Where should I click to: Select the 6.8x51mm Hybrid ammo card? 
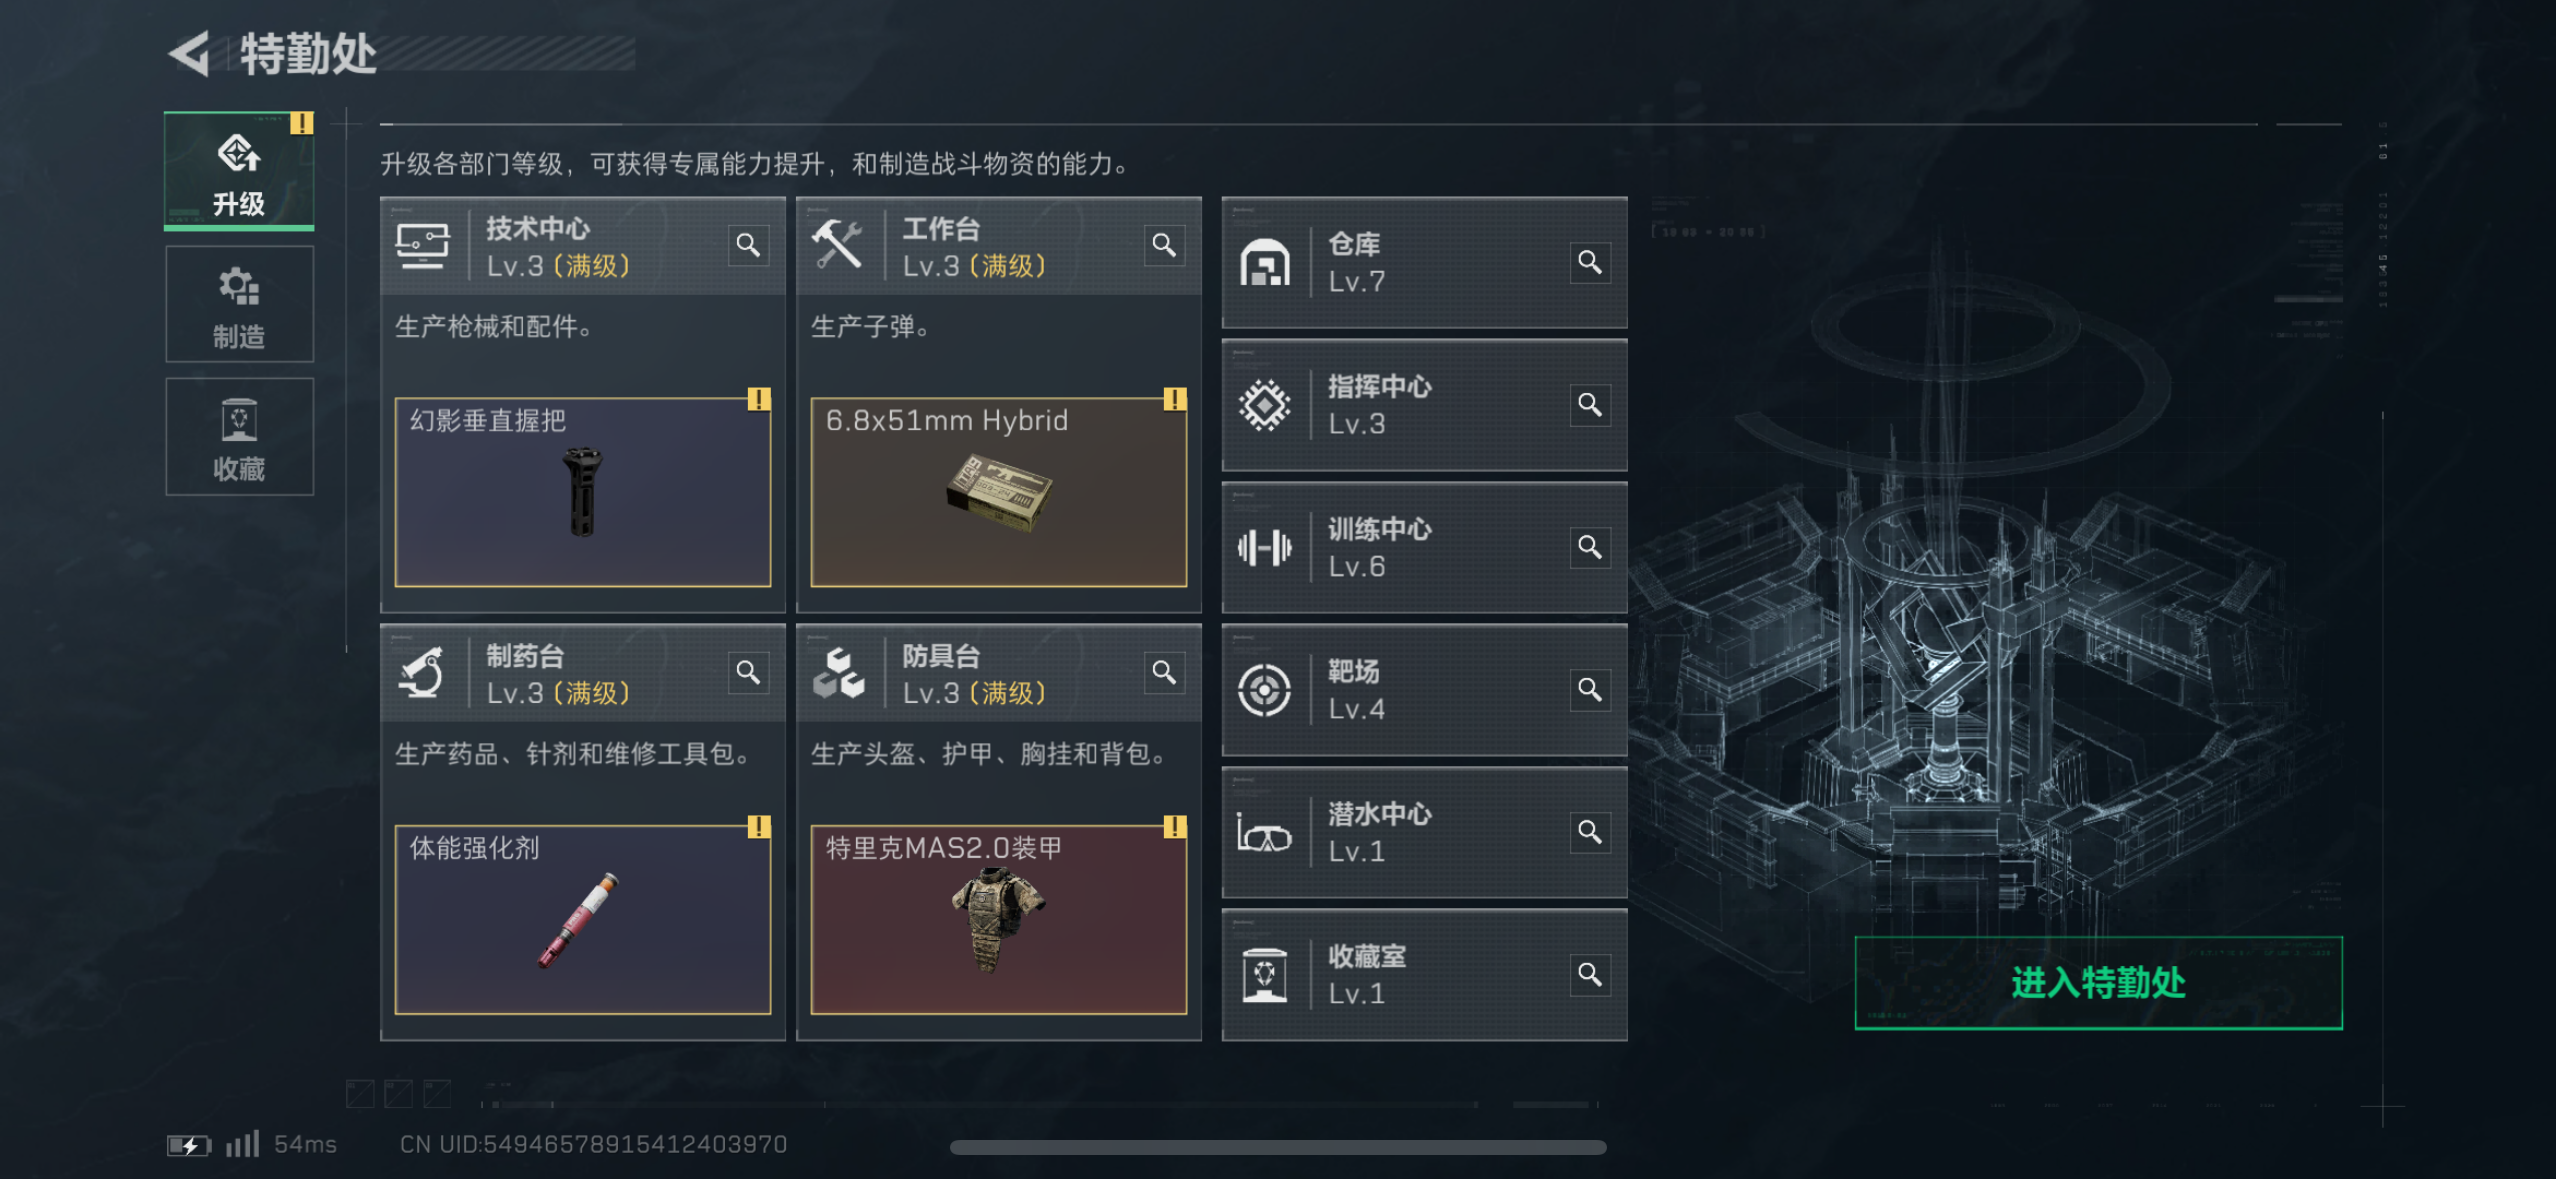click(x=999, y=492)
